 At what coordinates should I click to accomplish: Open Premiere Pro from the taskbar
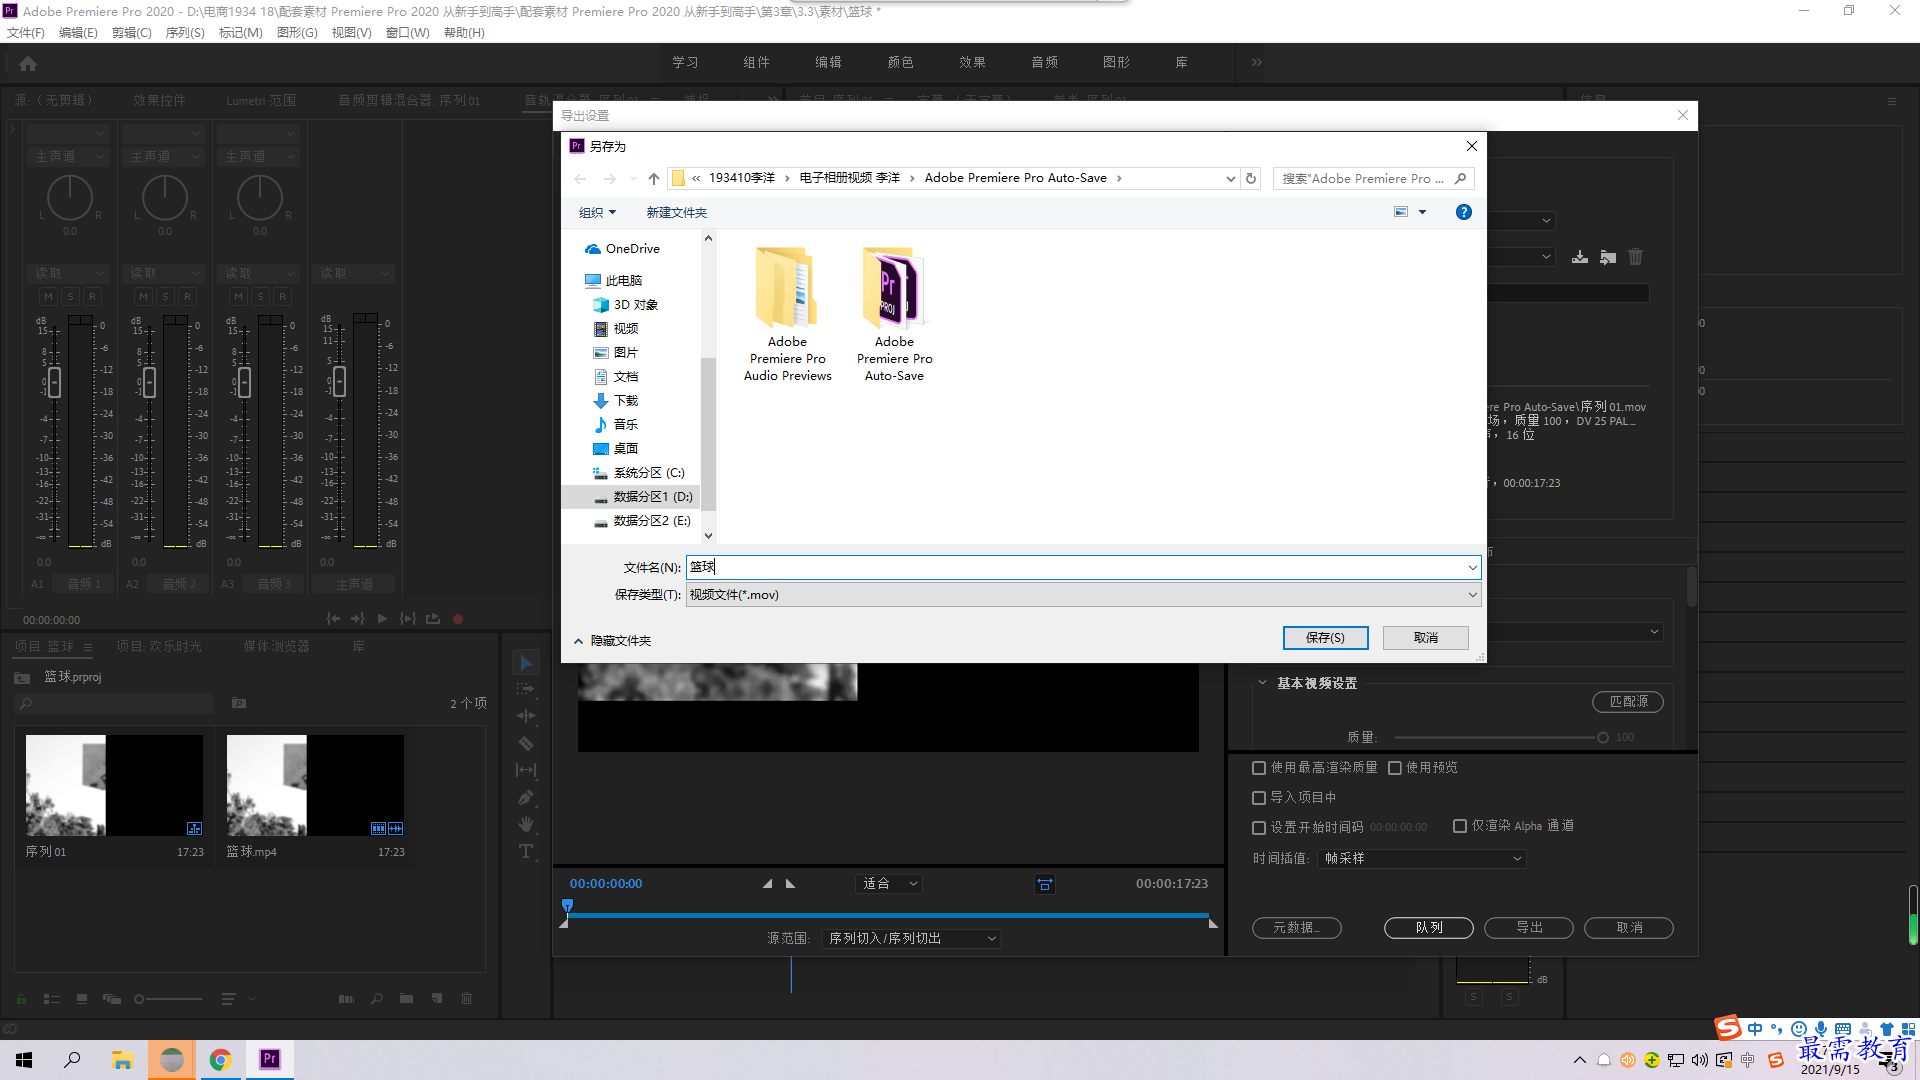tap(270, 1059)
